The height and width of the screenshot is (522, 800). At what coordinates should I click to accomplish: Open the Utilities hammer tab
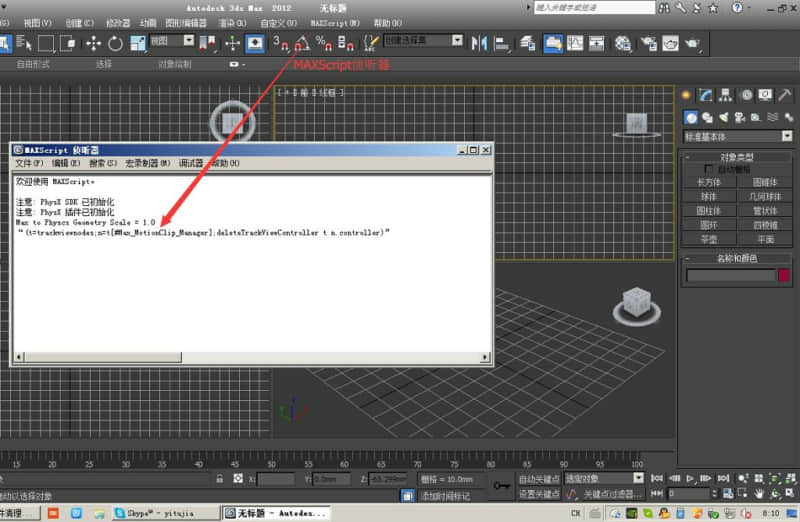(x=785, y=95)
